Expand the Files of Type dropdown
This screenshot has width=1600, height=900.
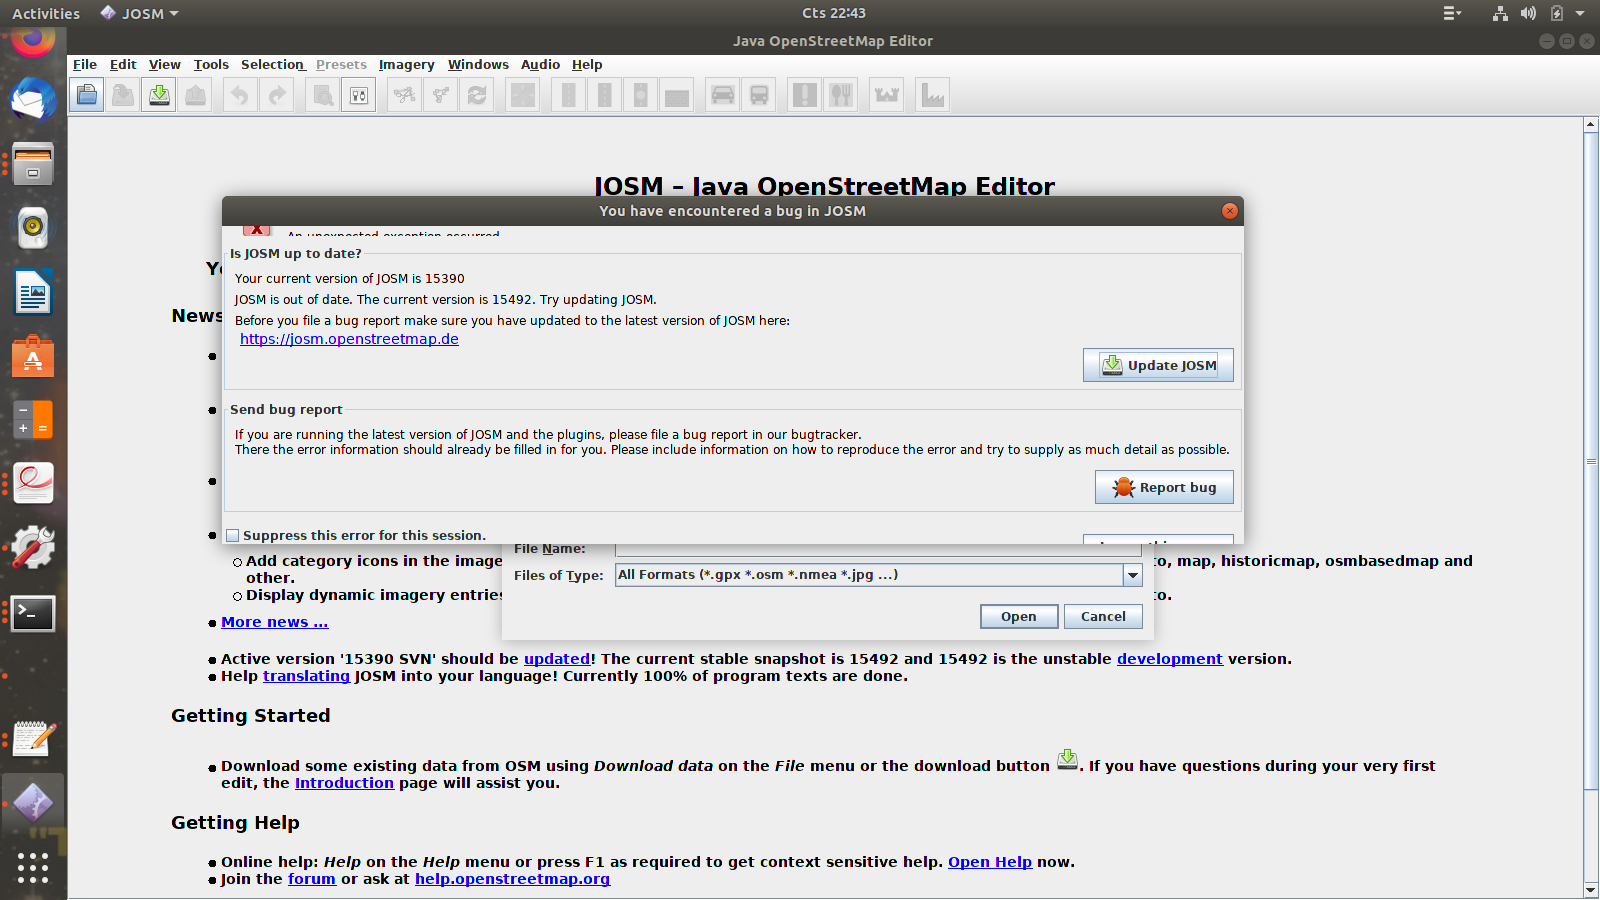1132,575
